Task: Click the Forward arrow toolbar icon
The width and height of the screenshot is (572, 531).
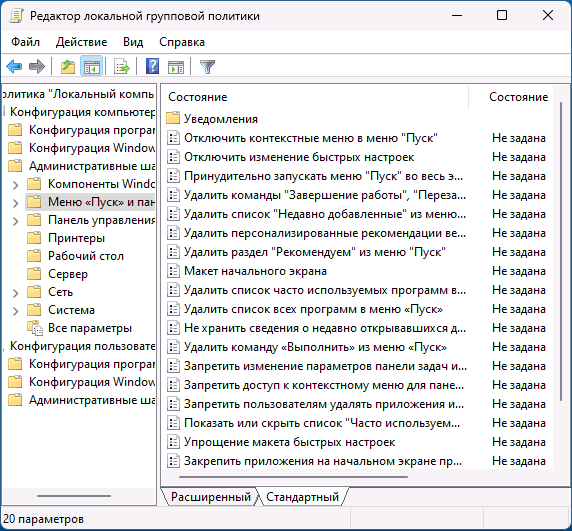Action: pos(37,67)
